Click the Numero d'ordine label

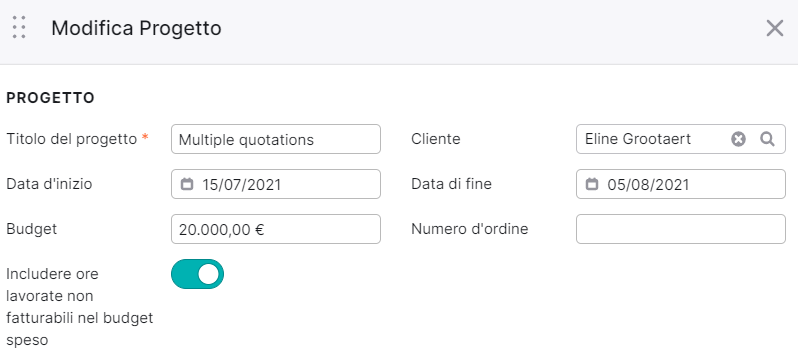(470, 229)
